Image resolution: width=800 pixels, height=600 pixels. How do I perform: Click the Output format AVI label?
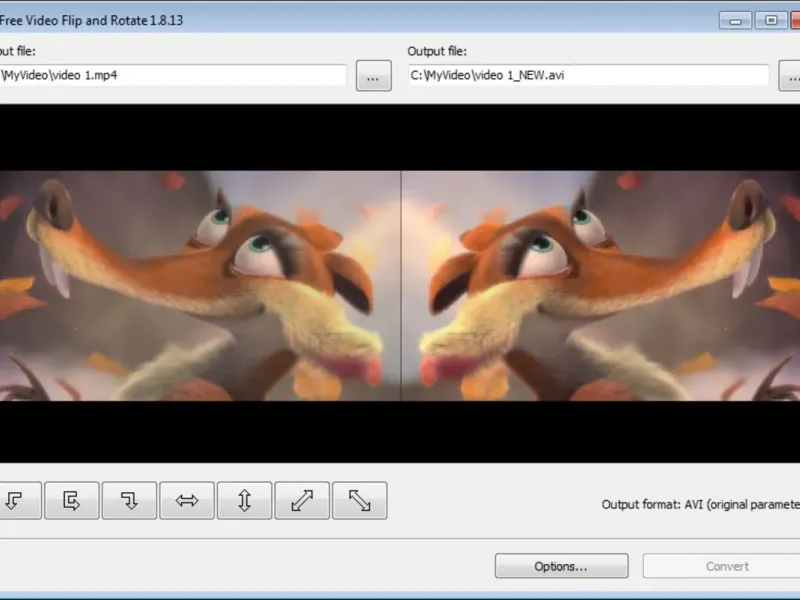point(701,505)
